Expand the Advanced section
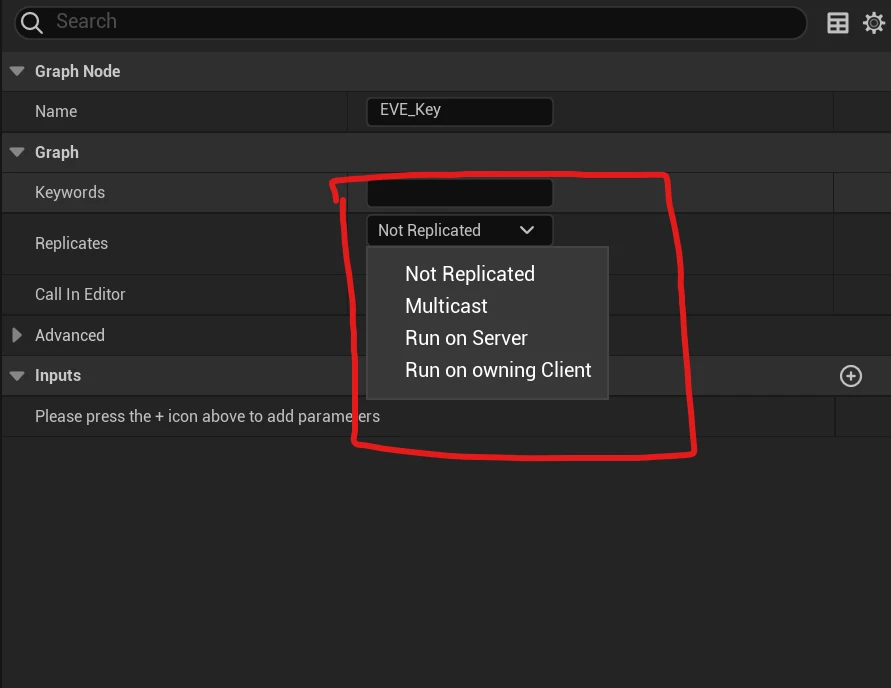The height and width of the screenshot is (688, 891). [17, 335]
